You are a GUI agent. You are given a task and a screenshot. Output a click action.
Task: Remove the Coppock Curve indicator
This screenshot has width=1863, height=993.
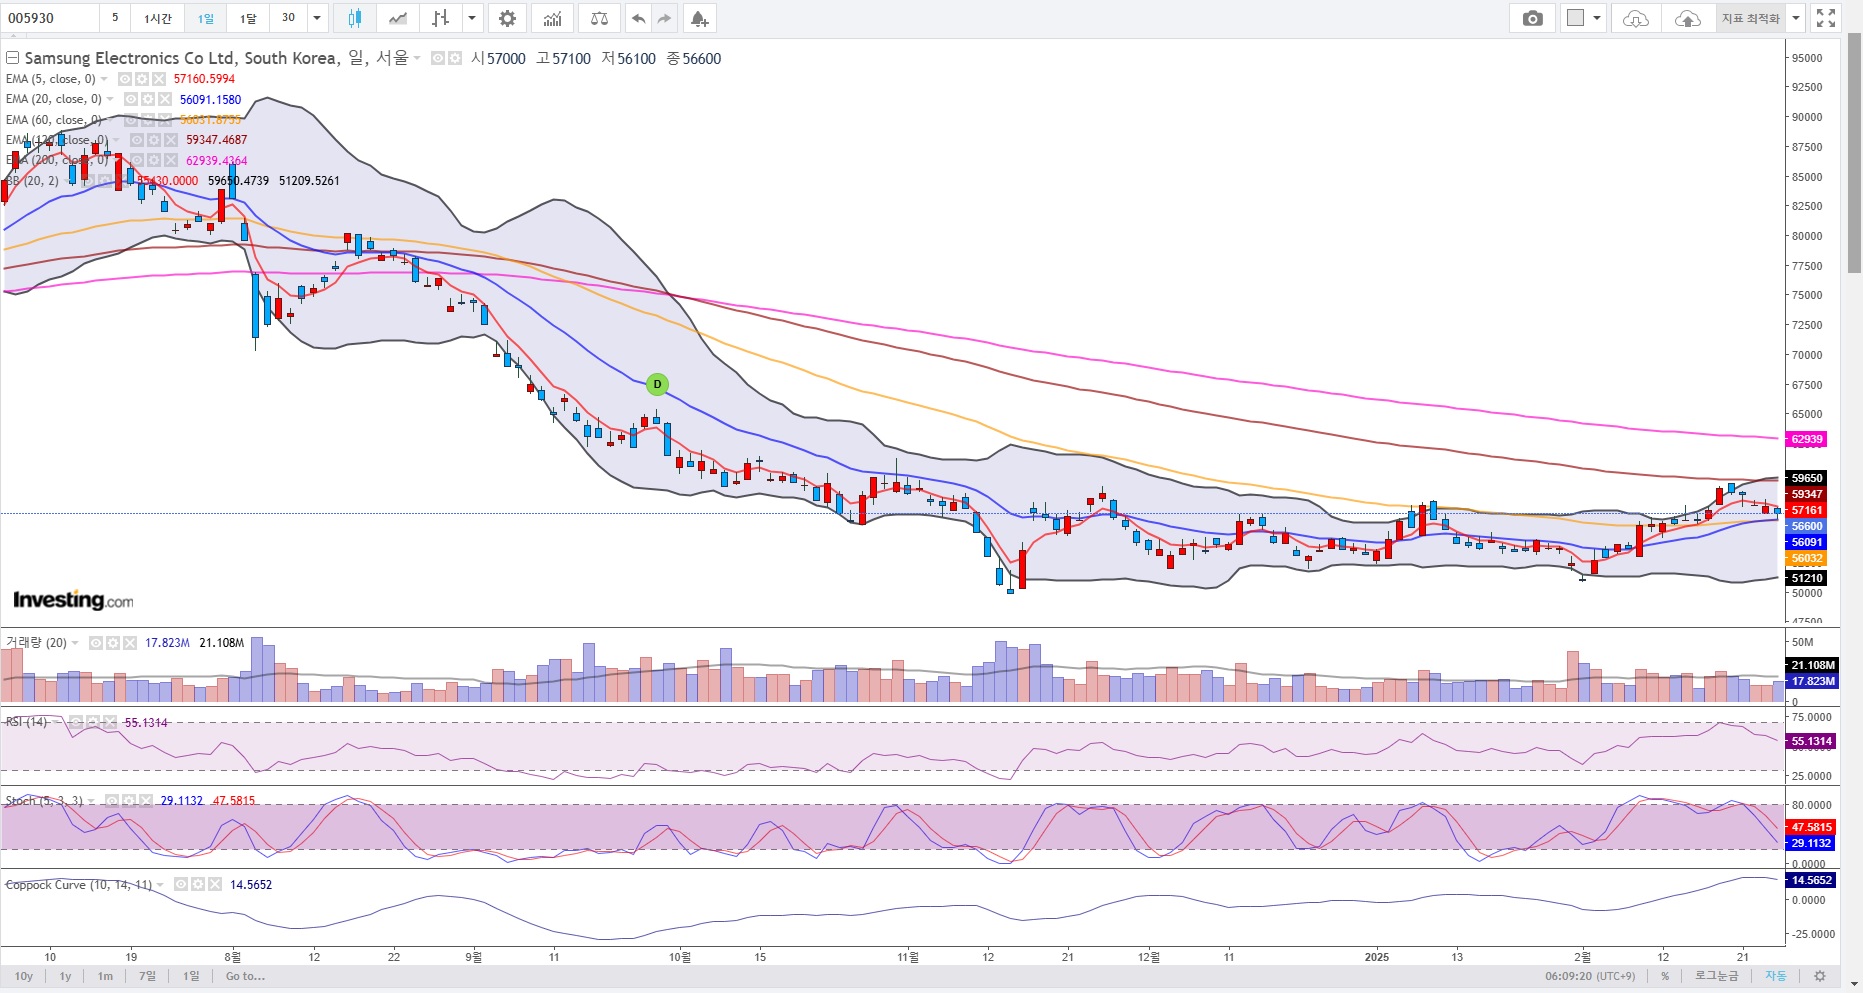tap(214, 885)
